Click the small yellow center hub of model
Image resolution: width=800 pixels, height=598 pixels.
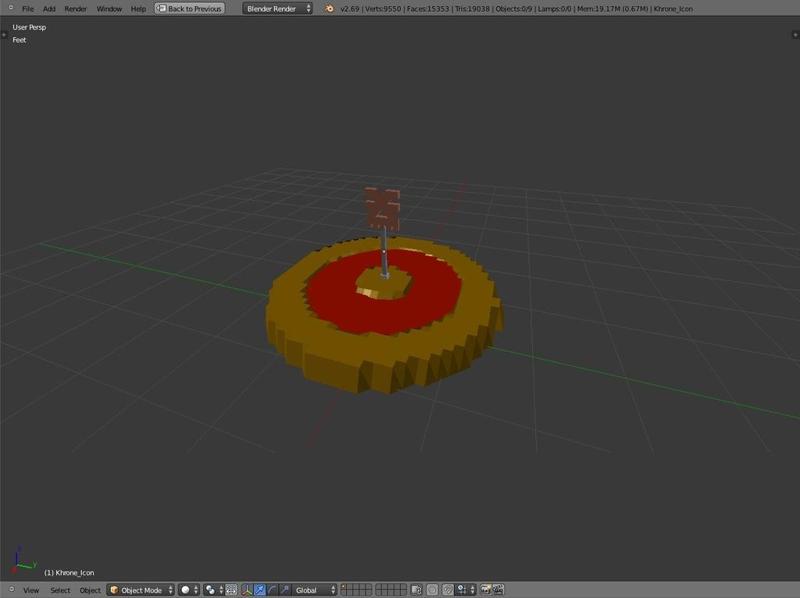383,286
